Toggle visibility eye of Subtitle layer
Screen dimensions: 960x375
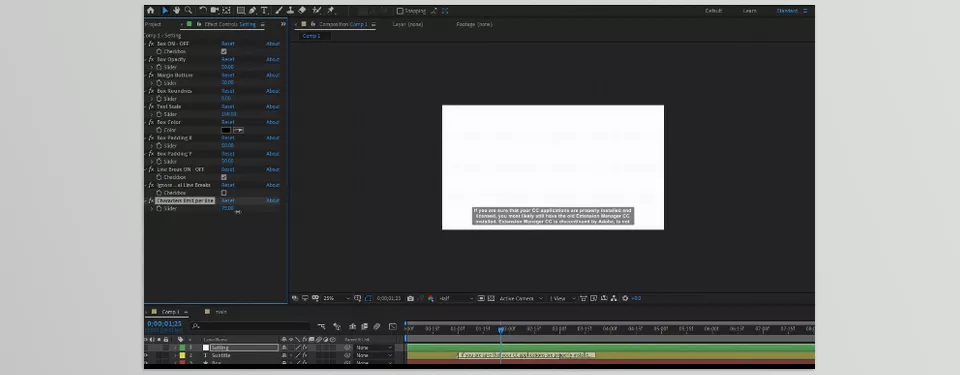click(x=146, y=355)
